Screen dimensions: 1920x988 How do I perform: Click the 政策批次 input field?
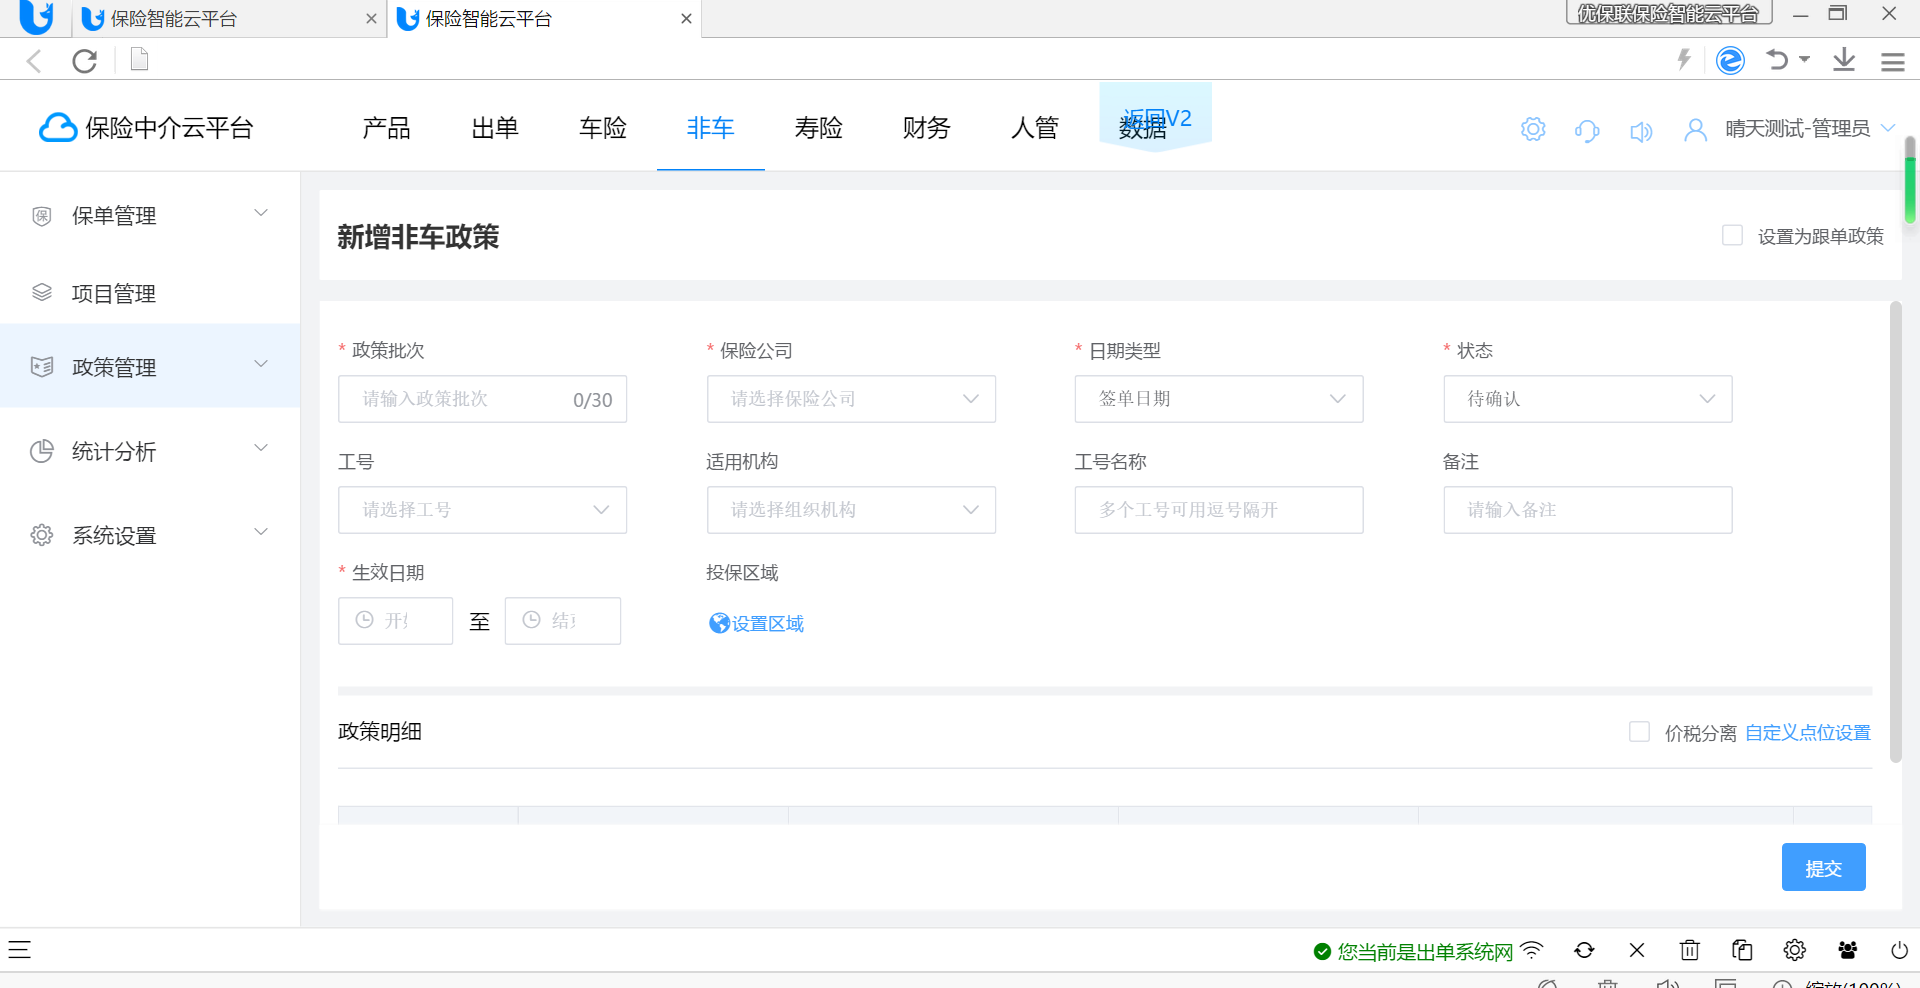pos(483,399)
